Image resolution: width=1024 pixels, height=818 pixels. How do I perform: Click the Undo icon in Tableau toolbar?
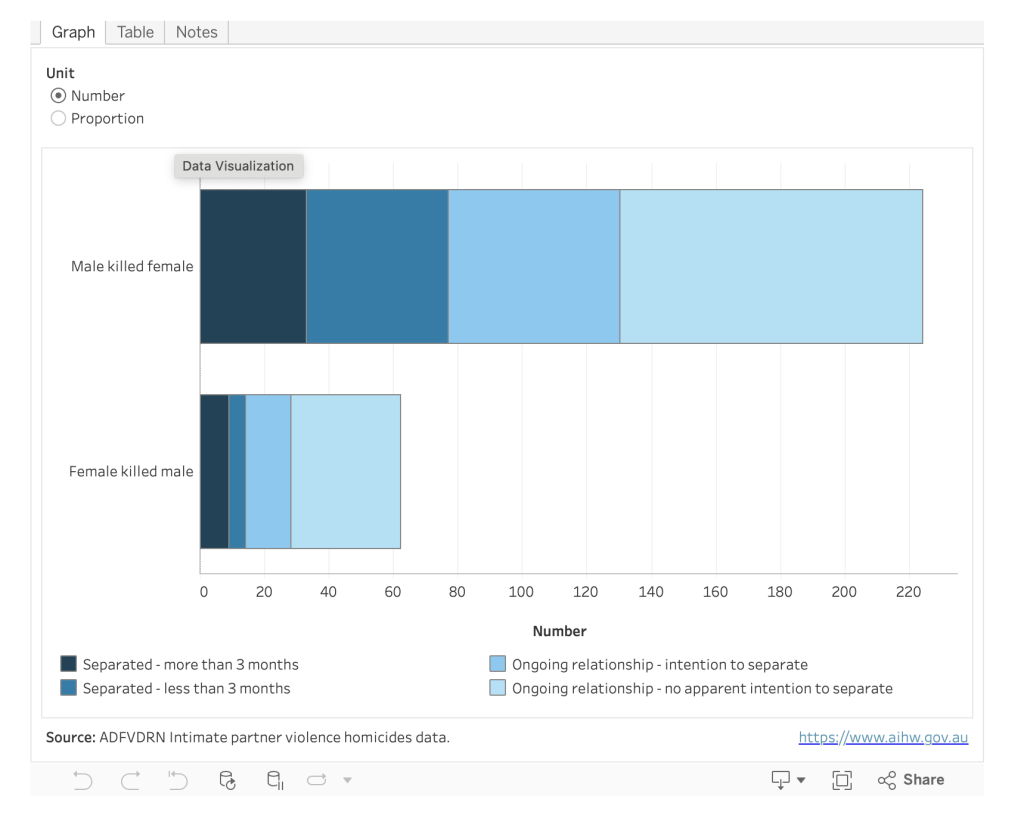[82, 780]
